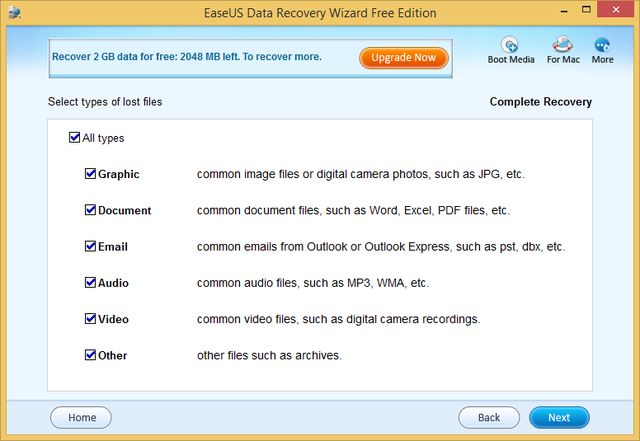
Task: Uncheck the Email checkbox
Action: point(90,246)
